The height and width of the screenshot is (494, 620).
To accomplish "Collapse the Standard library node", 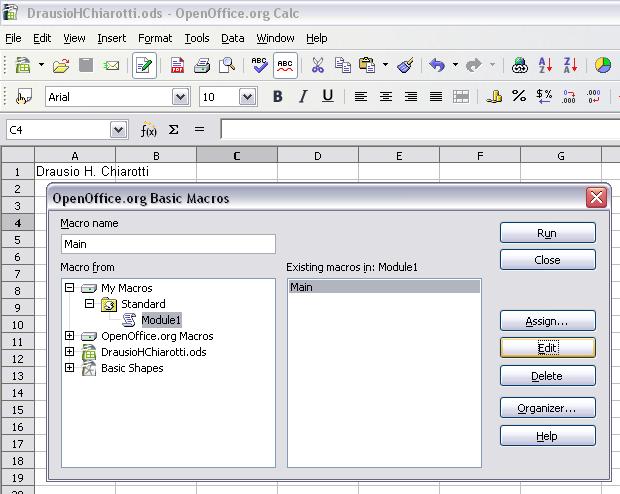I will click(90, 304).
